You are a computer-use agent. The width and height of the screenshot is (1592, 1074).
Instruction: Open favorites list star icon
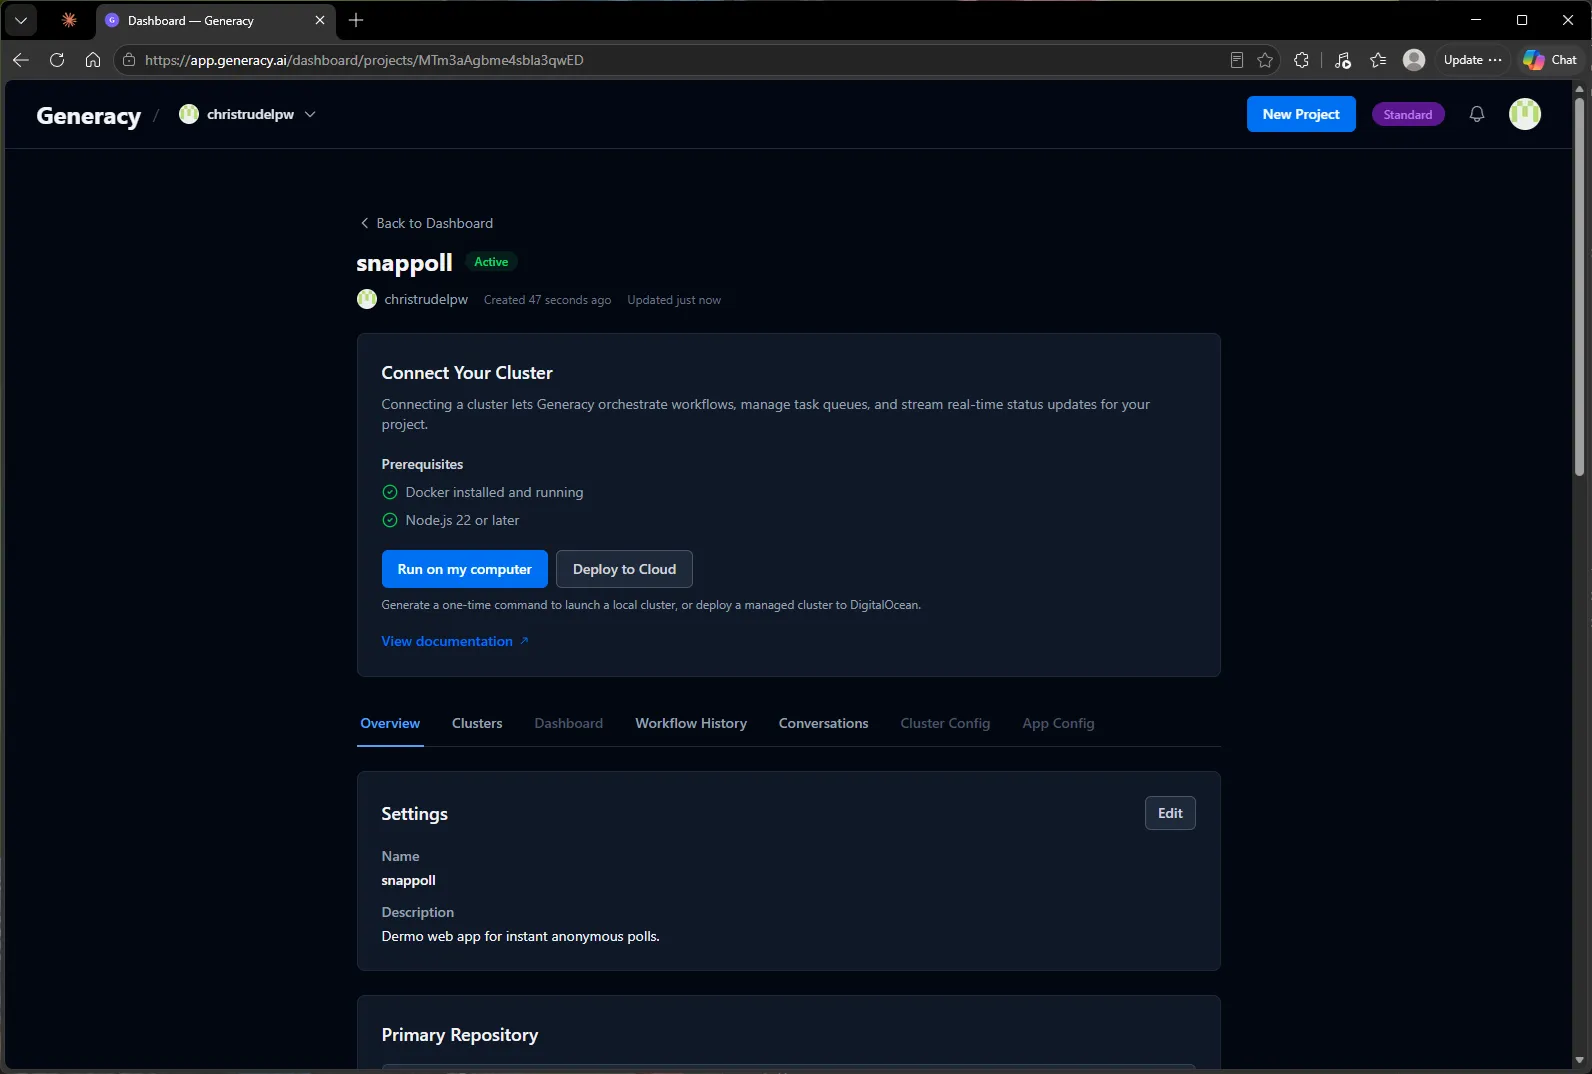click(1378, 60)
